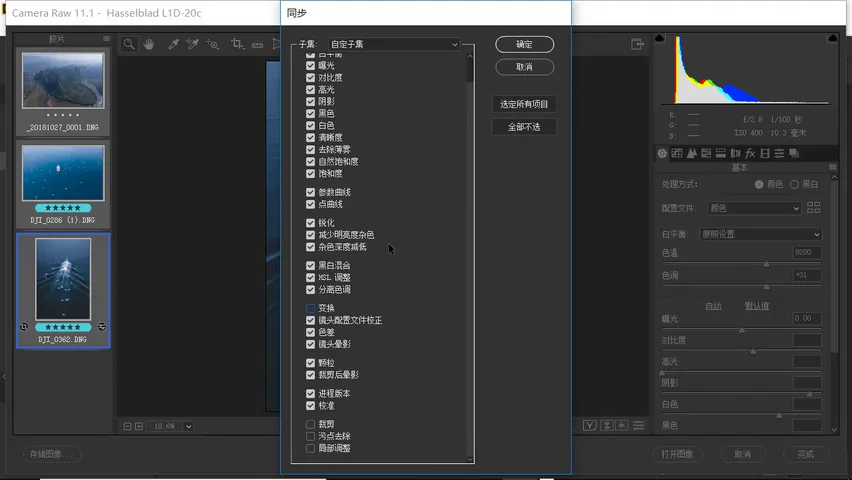
Task: Click the 取消 button in sync dialog
Action: tap(524, 67)
